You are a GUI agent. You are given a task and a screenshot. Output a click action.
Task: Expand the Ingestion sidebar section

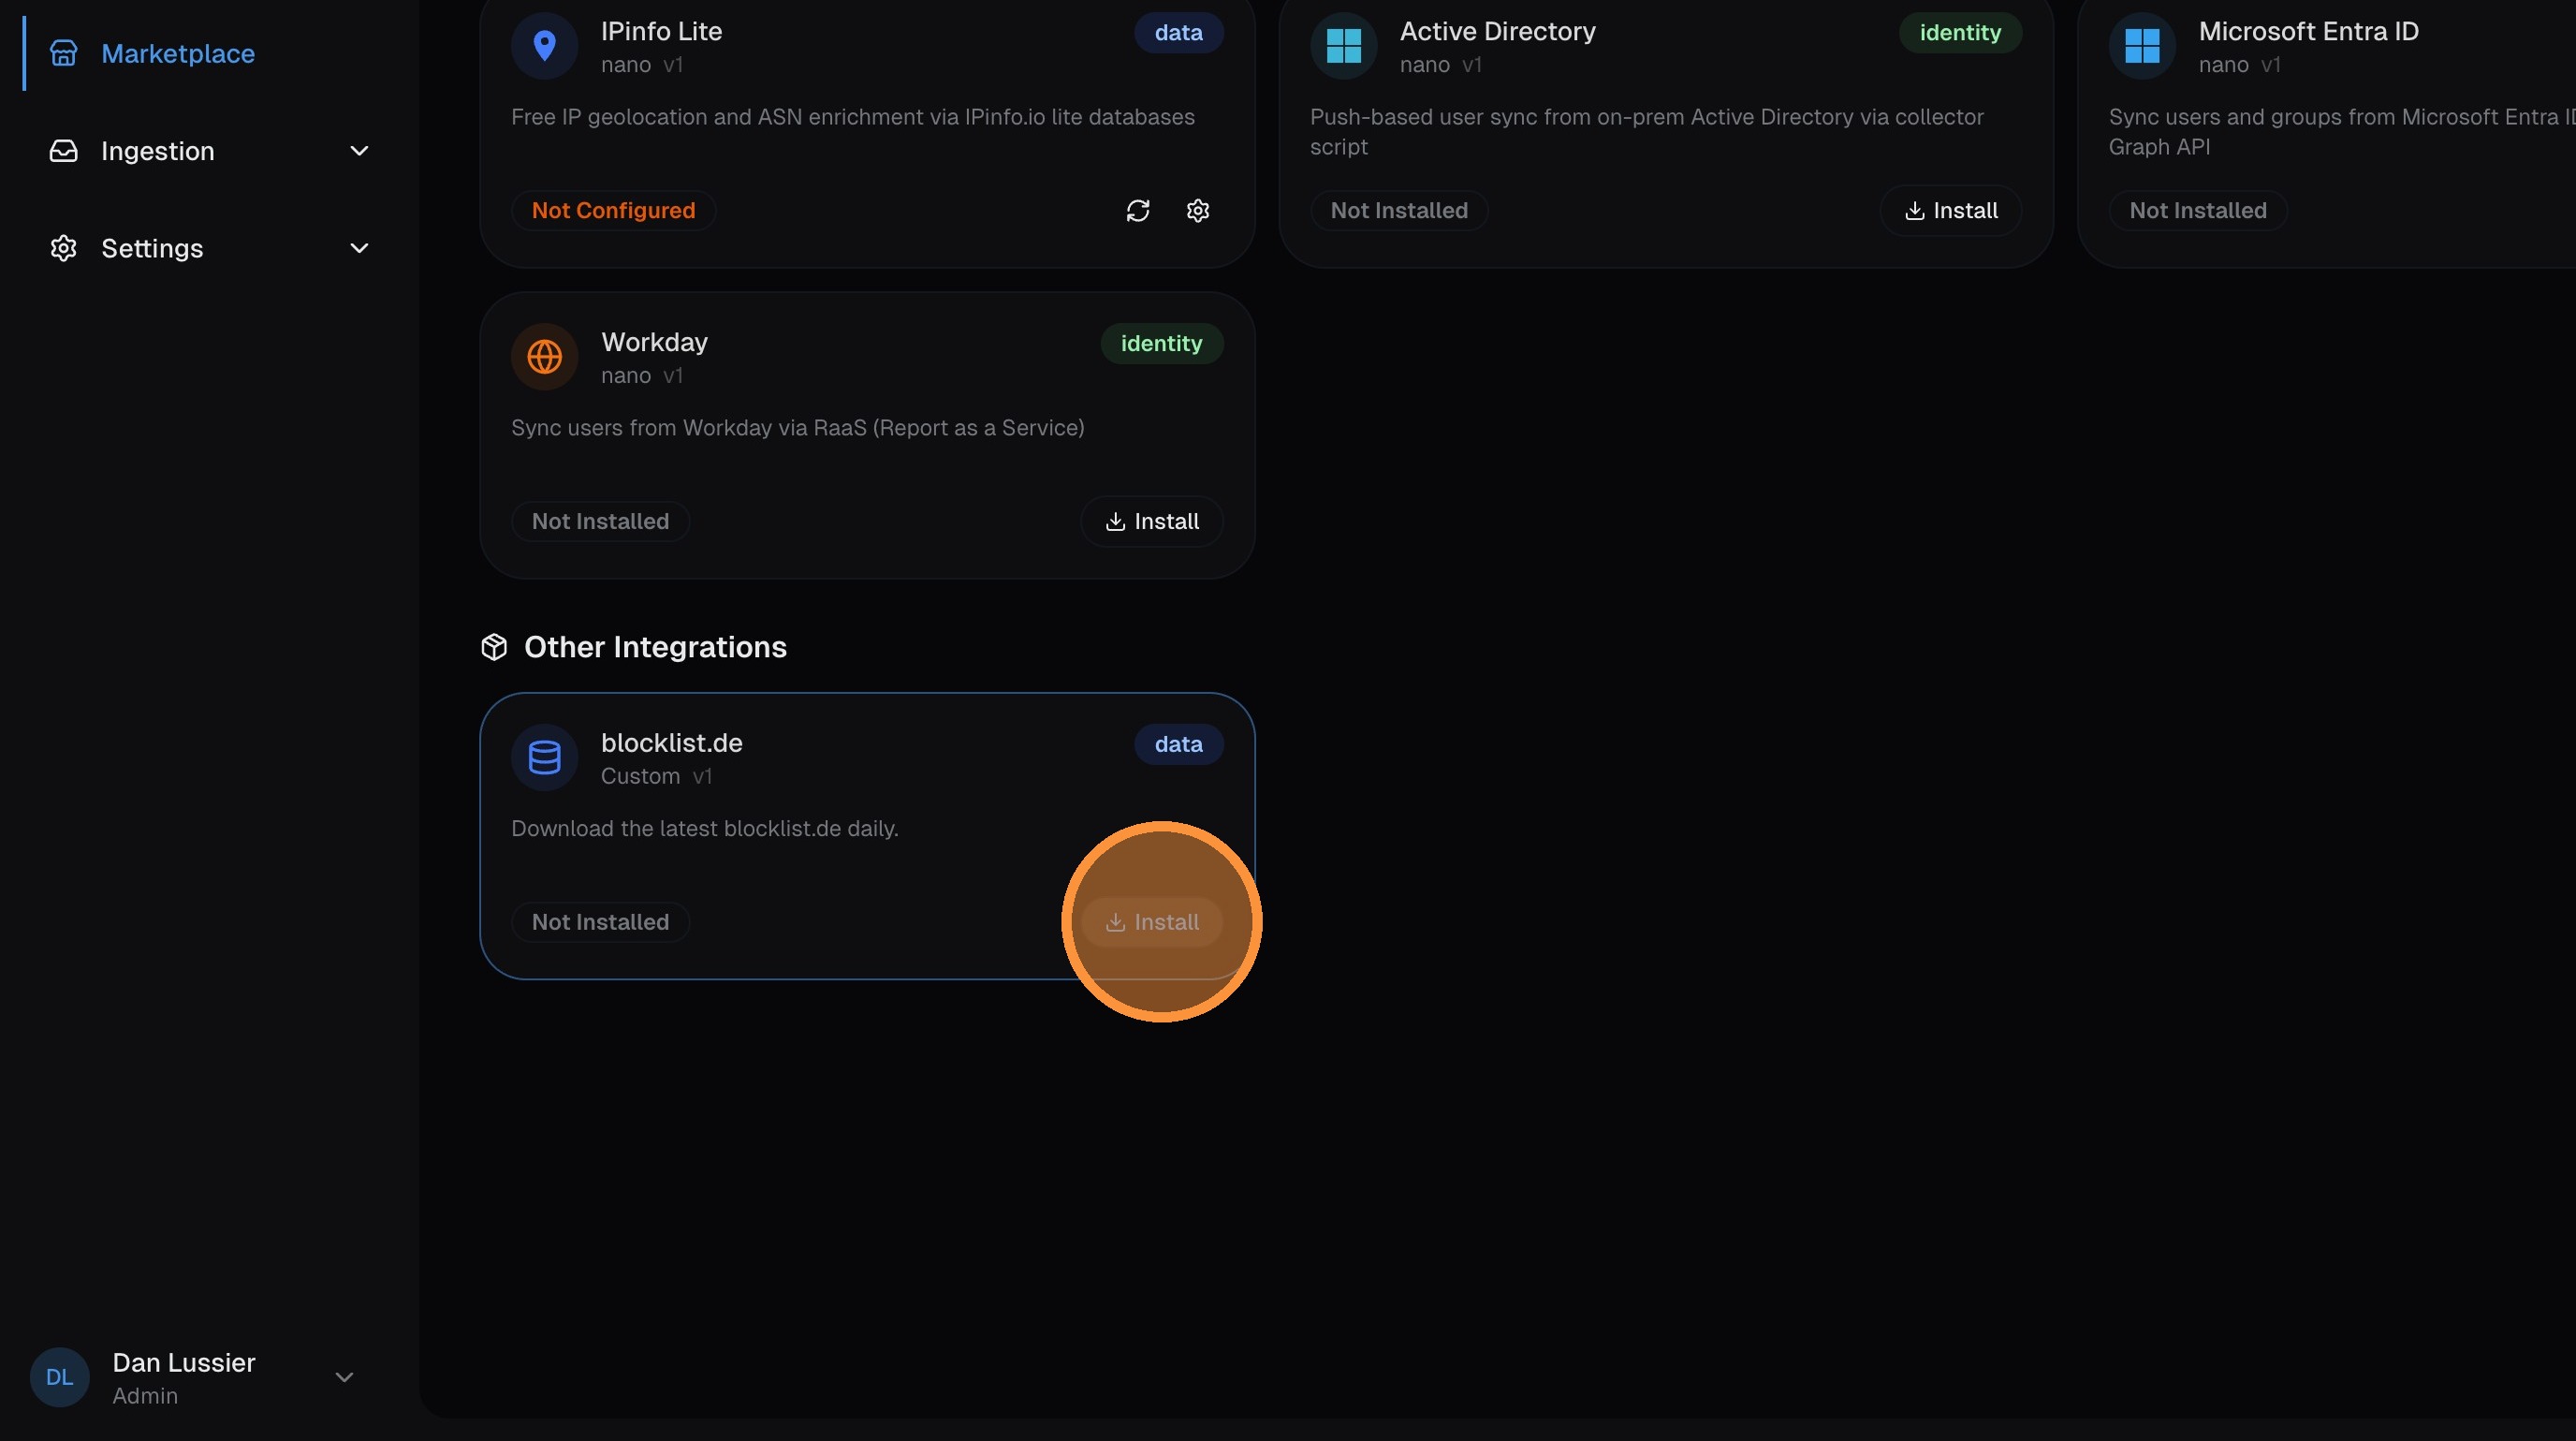(358, 151)
